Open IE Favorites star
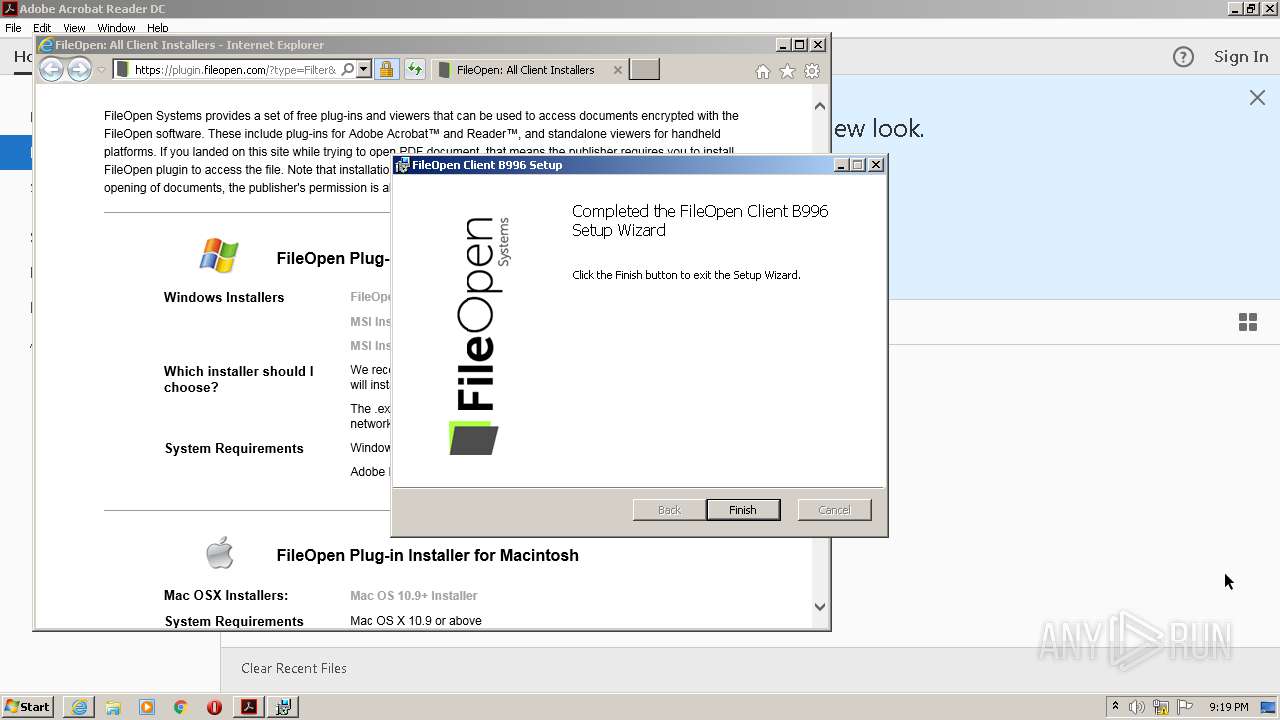The height and width of the screenshot is (720, 1280). click(x=787, y=71)
